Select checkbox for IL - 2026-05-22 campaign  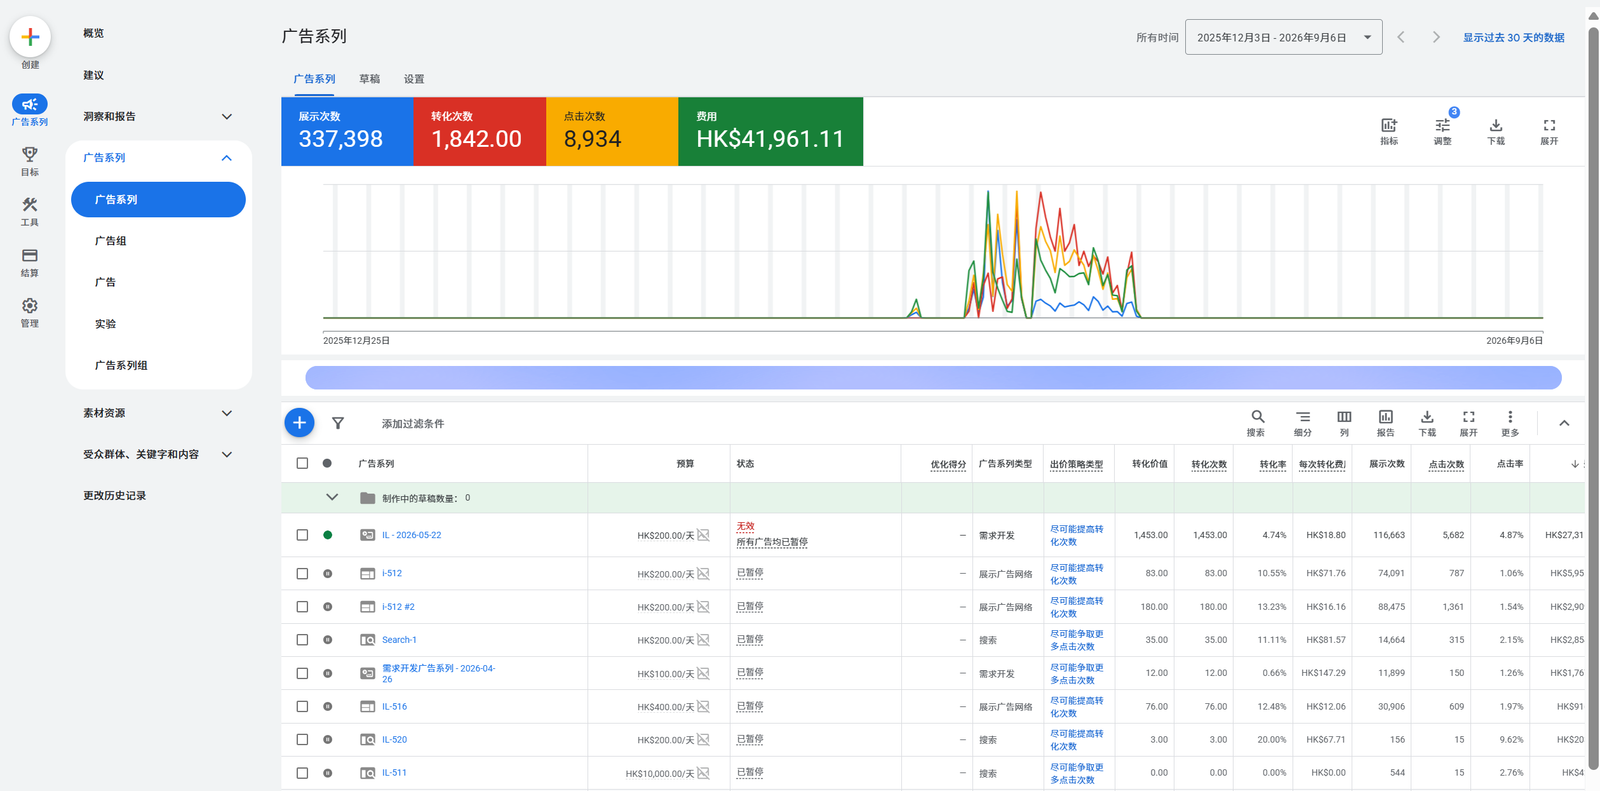(302, 535)
